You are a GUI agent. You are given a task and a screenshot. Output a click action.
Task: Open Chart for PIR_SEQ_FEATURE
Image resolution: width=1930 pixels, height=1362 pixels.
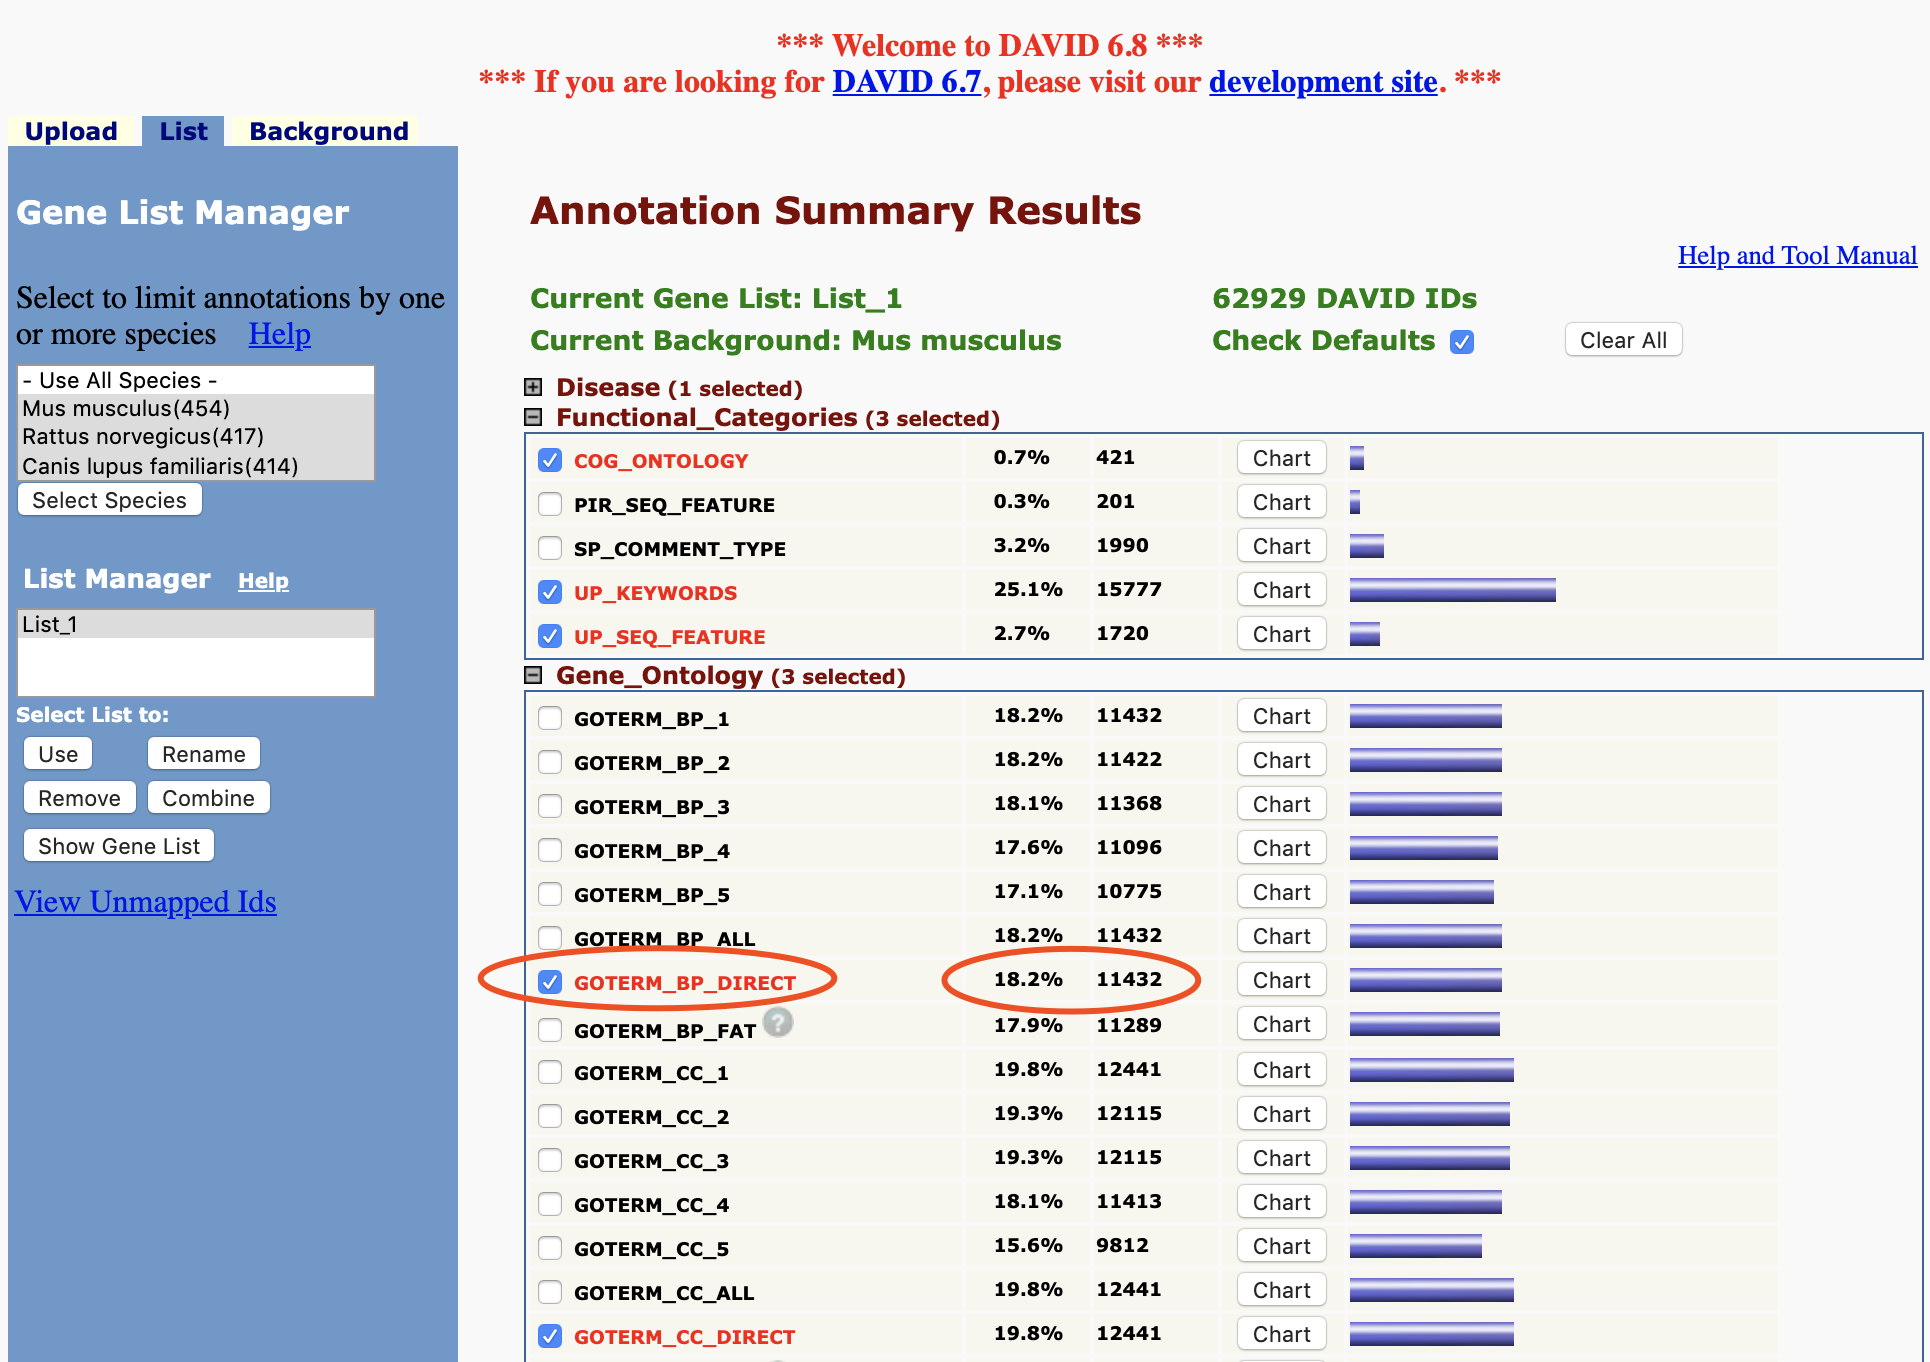click(1282, 502)
